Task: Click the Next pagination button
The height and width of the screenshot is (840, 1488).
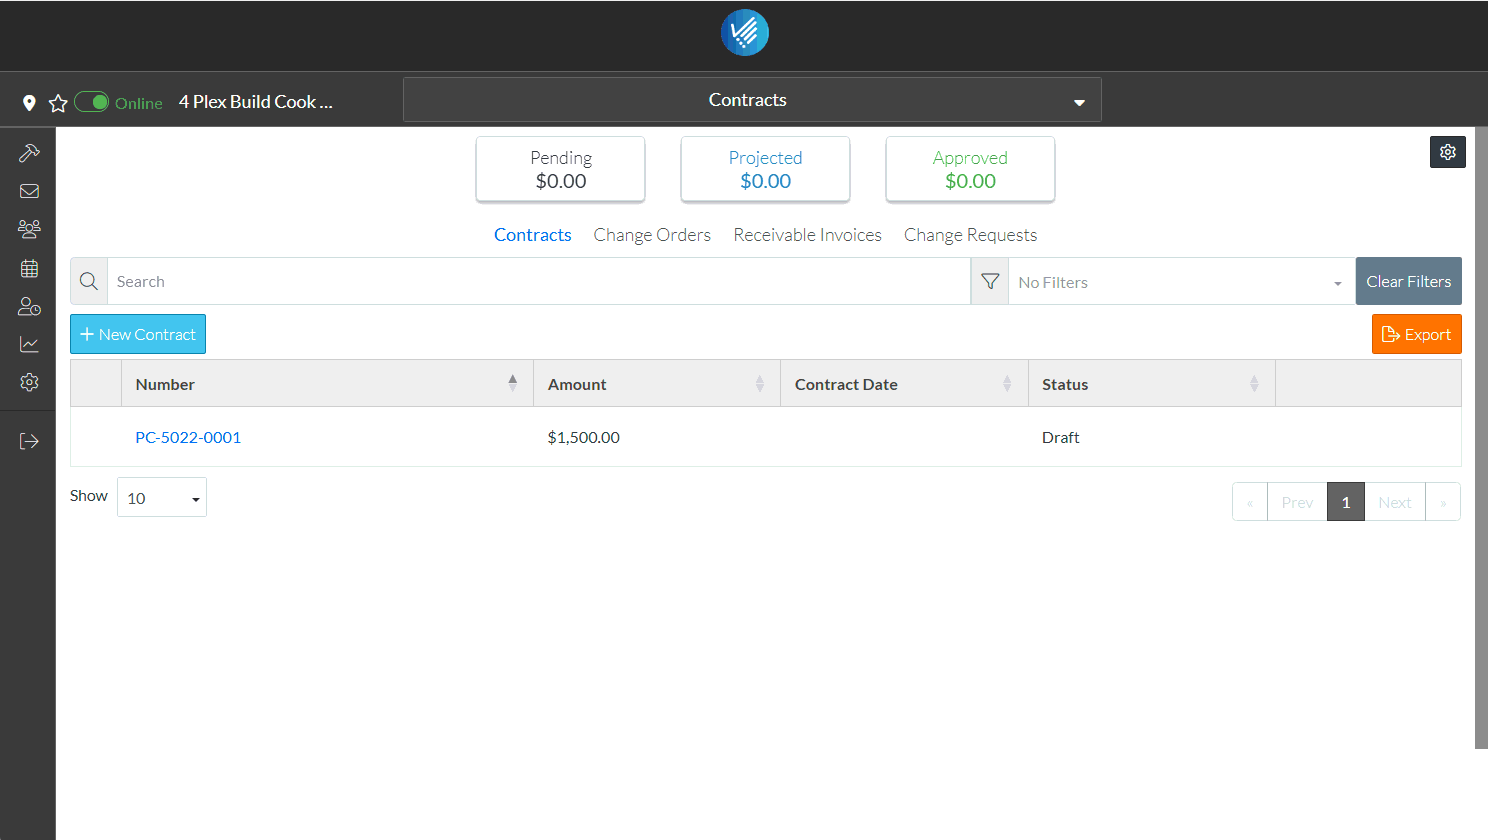Action: pos(1395,502)
